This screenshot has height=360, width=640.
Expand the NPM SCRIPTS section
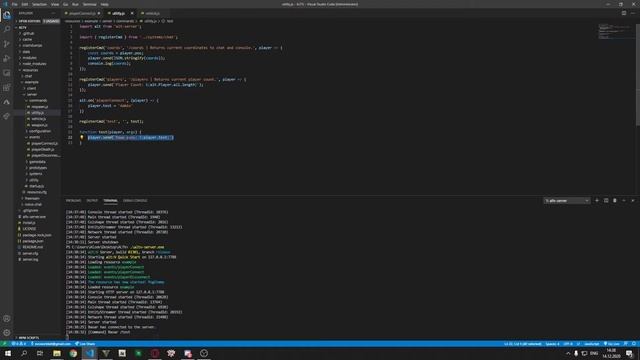pyautogui.click(x=29, y=338)
